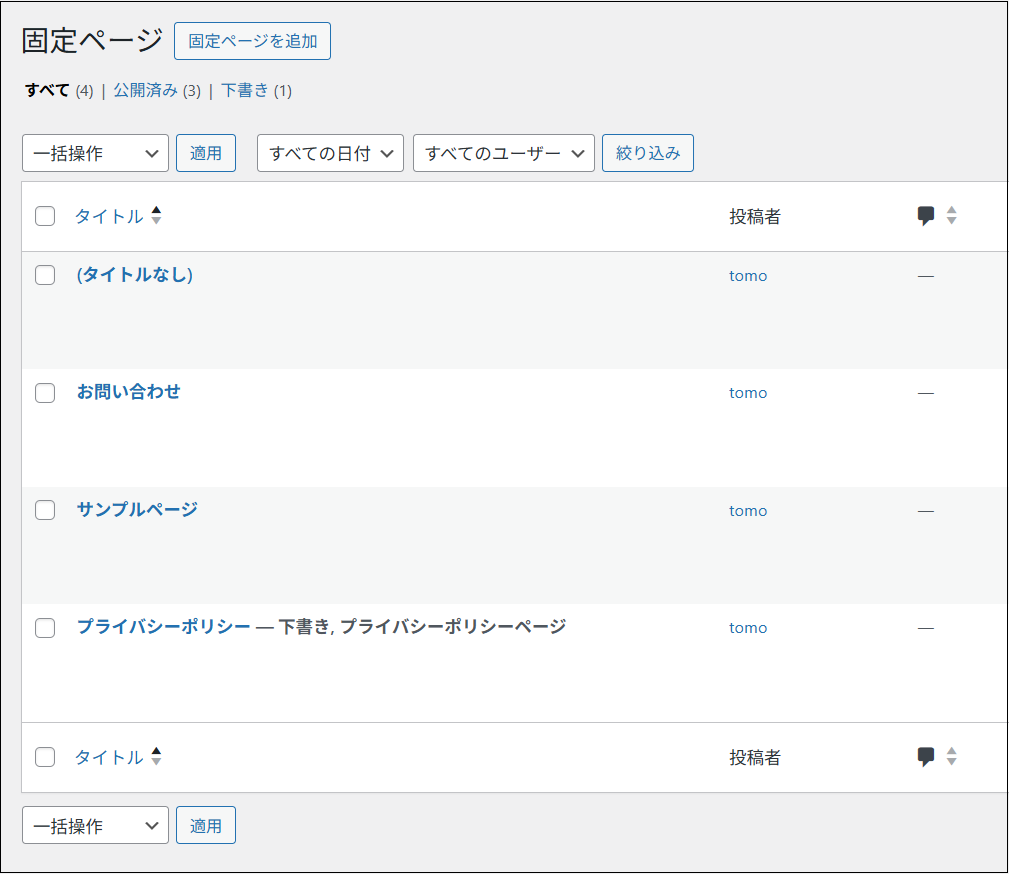1009x874 pixels.
Task: Switch to the 公開済み filter view
Action: 145,91
